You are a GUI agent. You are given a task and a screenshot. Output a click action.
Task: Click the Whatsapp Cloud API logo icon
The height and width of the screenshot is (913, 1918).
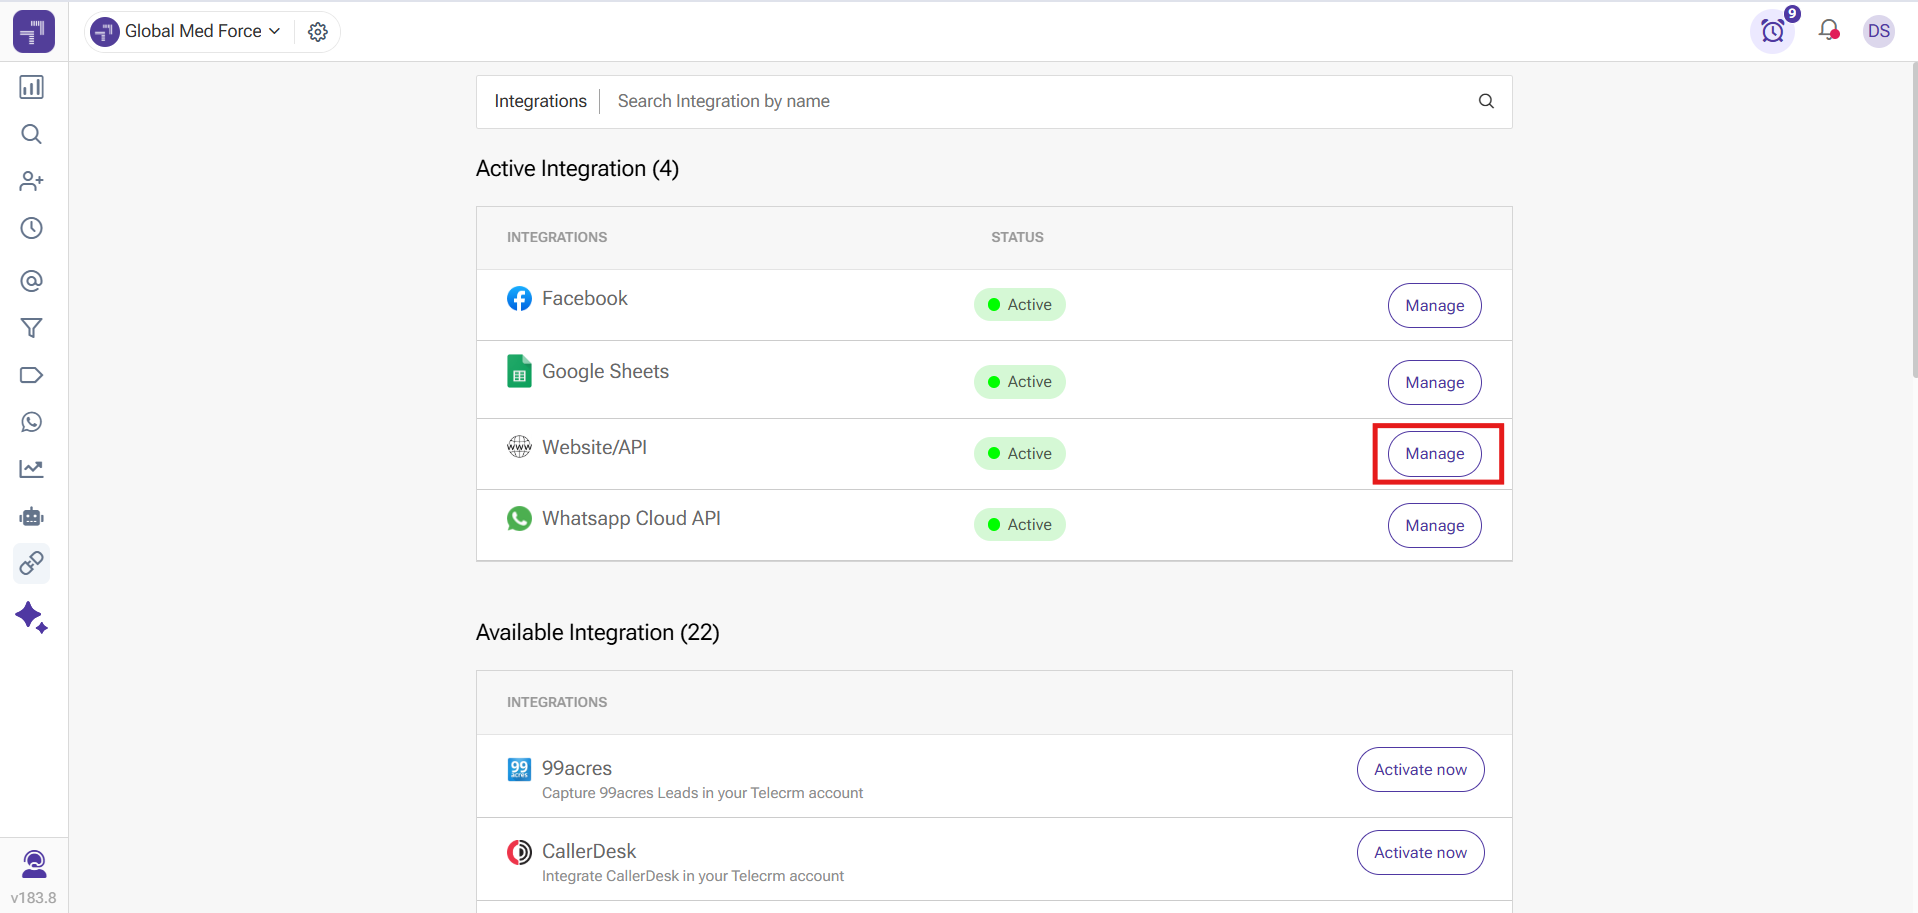pos(519,519)
